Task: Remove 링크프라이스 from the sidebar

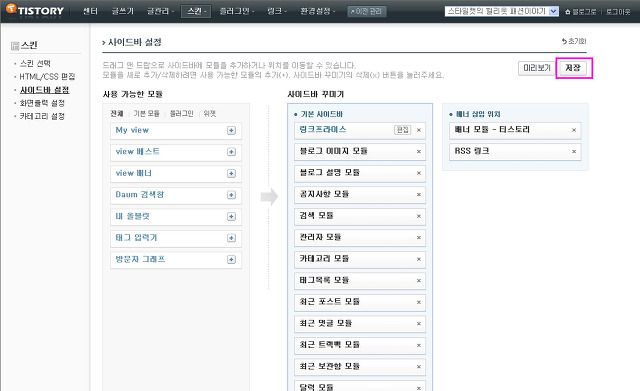Action: [x=419, y=130]
